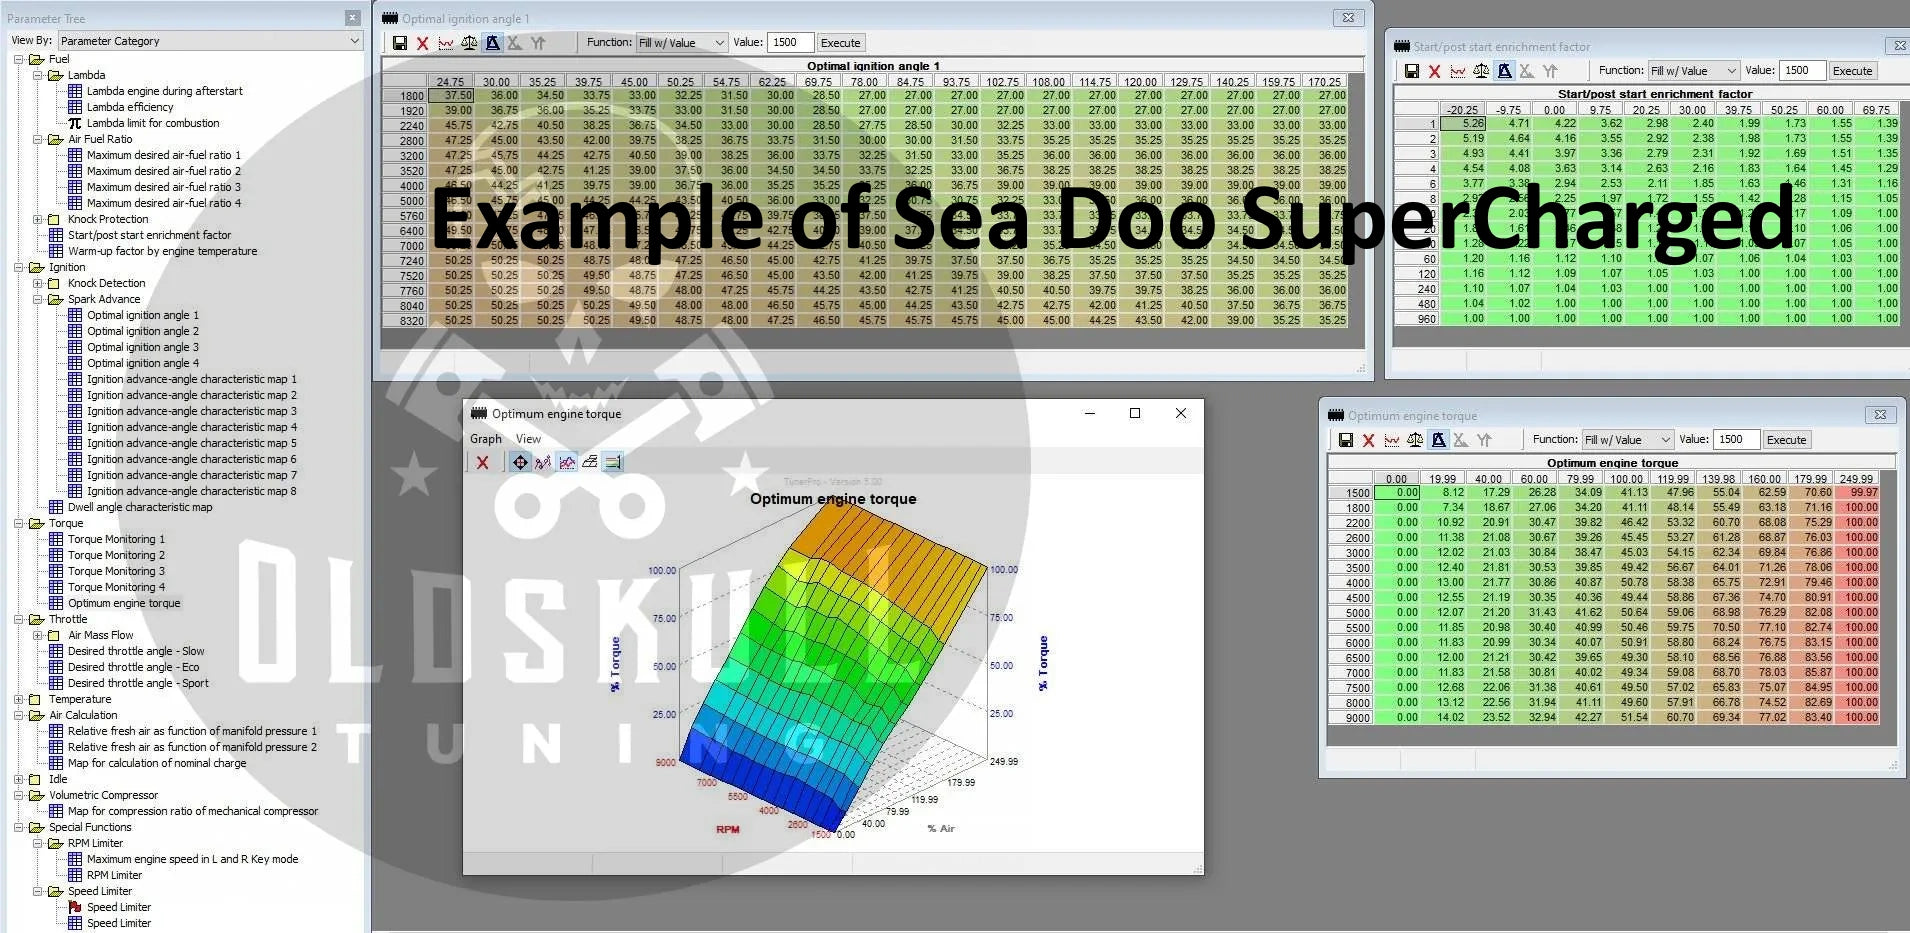Select Maximum engine speed in L and R Key mode
This screenshot has width=1910, height=933.
pyautogui.click(x=192, y=859)
